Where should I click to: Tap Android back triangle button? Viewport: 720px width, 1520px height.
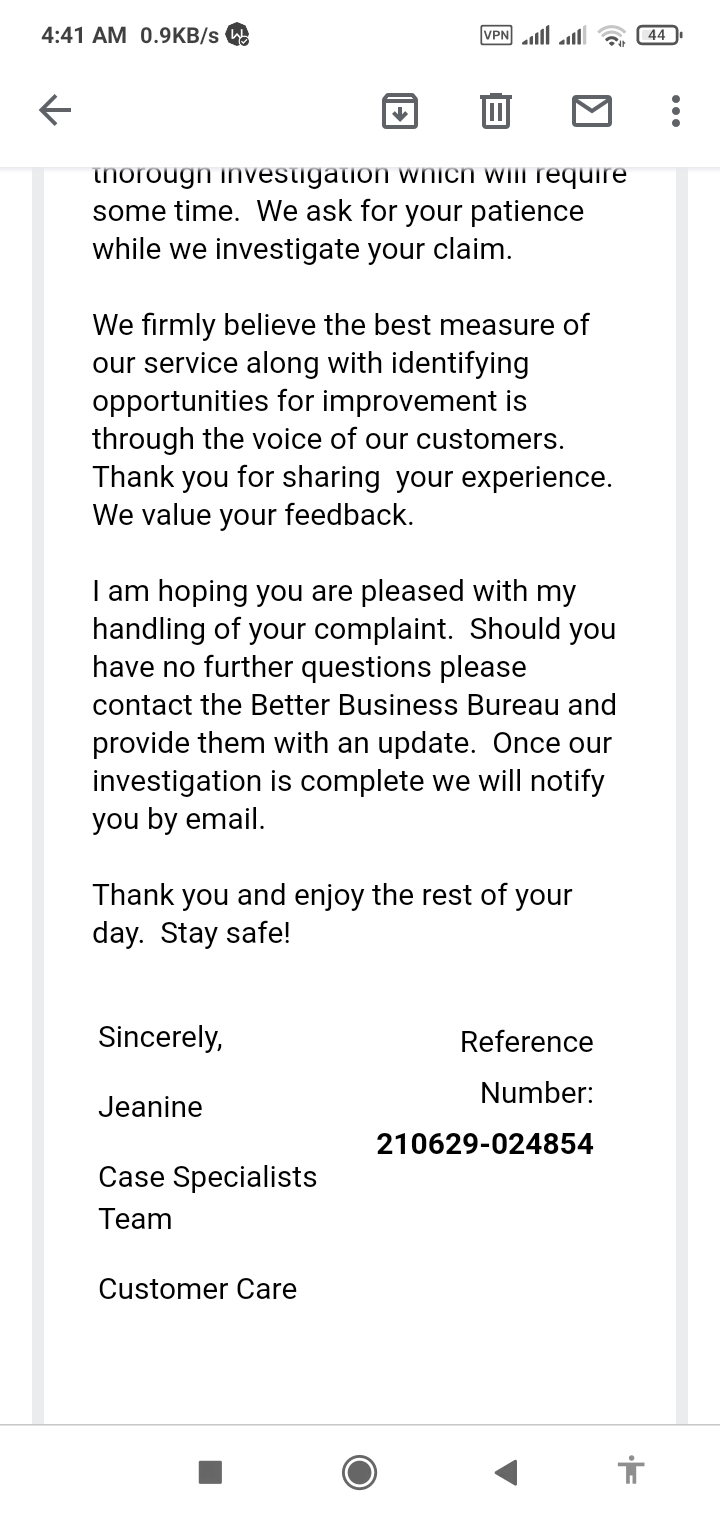[x=506, y=1471]
